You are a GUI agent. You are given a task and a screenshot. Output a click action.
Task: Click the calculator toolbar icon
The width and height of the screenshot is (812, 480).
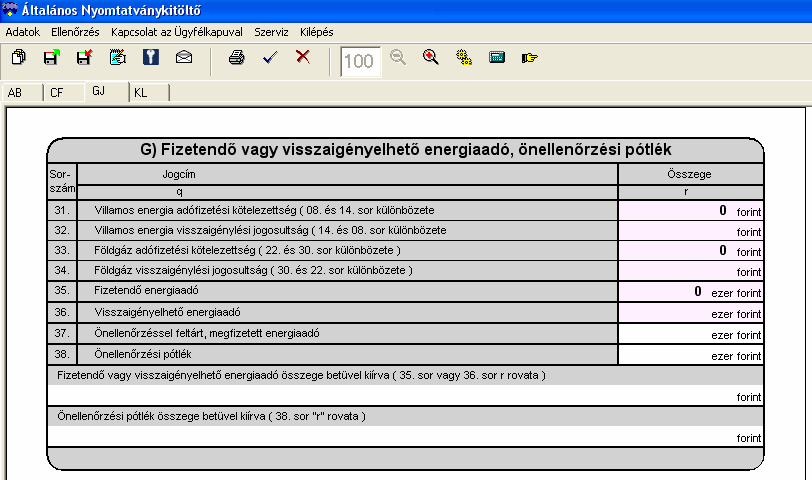(497, 57)
